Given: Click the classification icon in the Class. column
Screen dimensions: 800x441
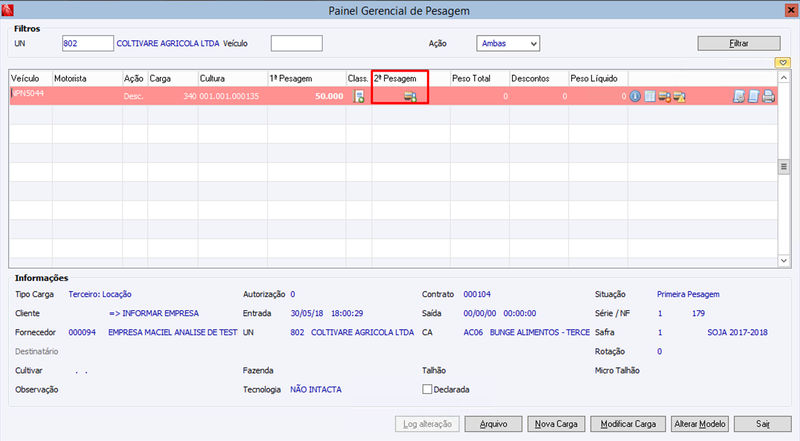Looking at the screenshot, I should [359, 96].
